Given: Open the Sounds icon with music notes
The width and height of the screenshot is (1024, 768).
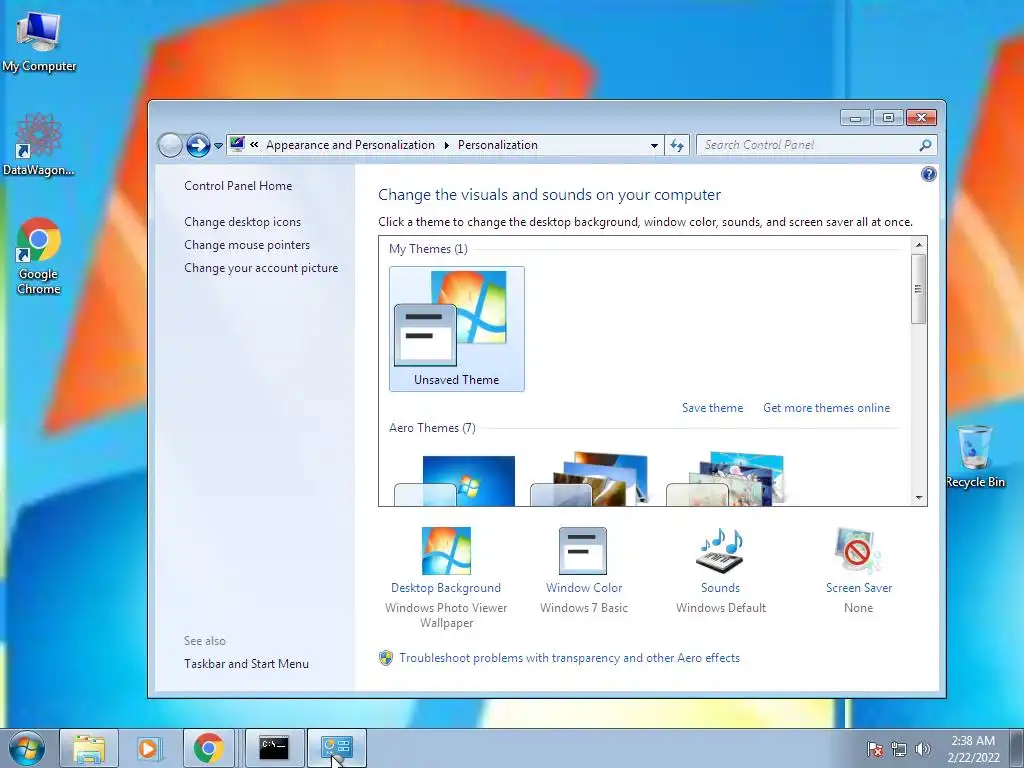Looking at the screenshot, I should 720,551.
